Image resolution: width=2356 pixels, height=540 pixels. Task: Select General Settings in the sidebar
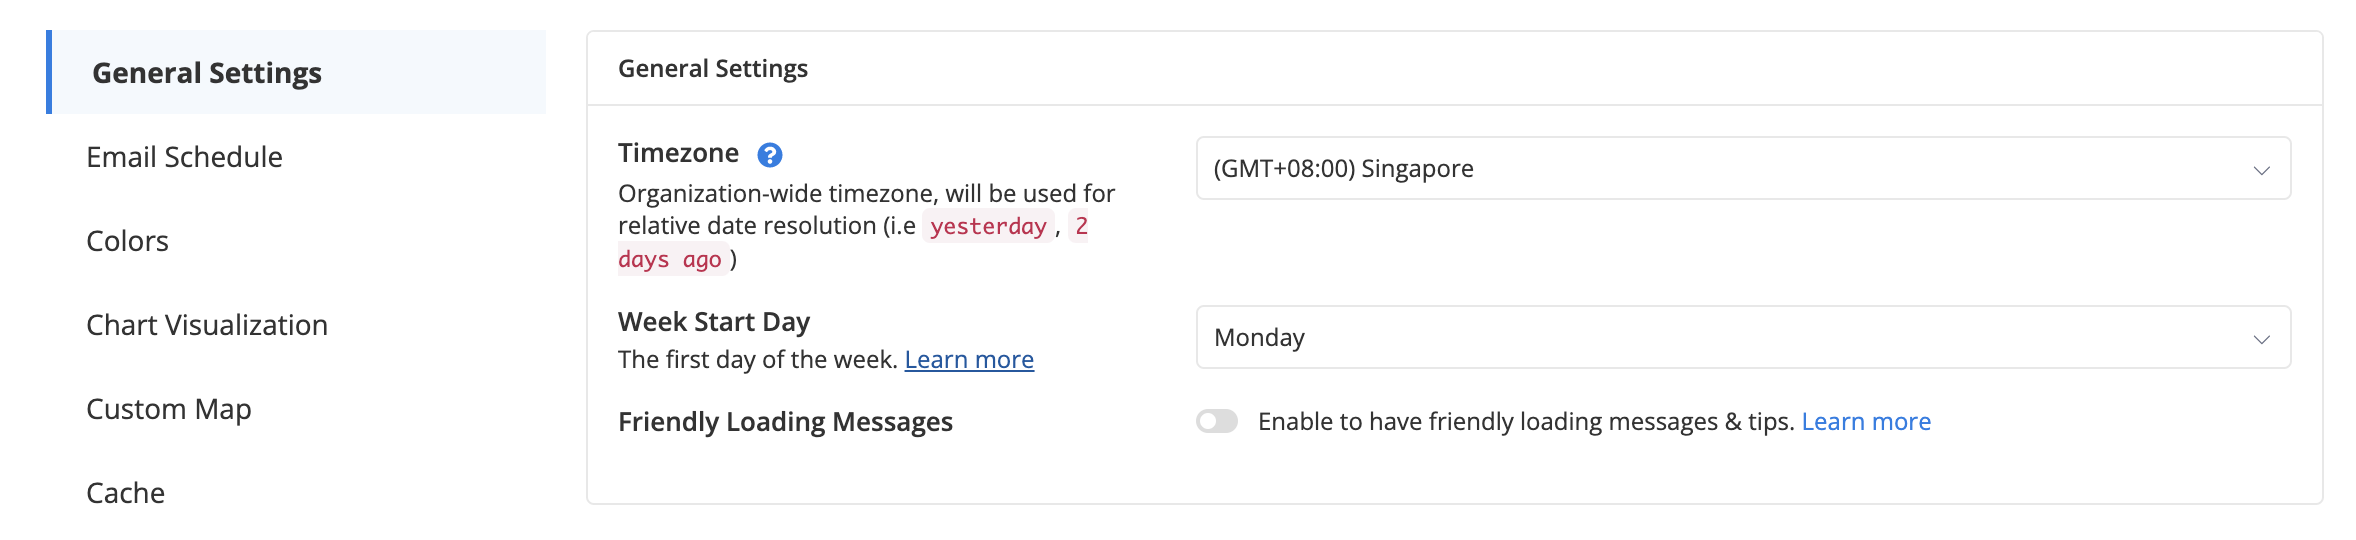296,72
